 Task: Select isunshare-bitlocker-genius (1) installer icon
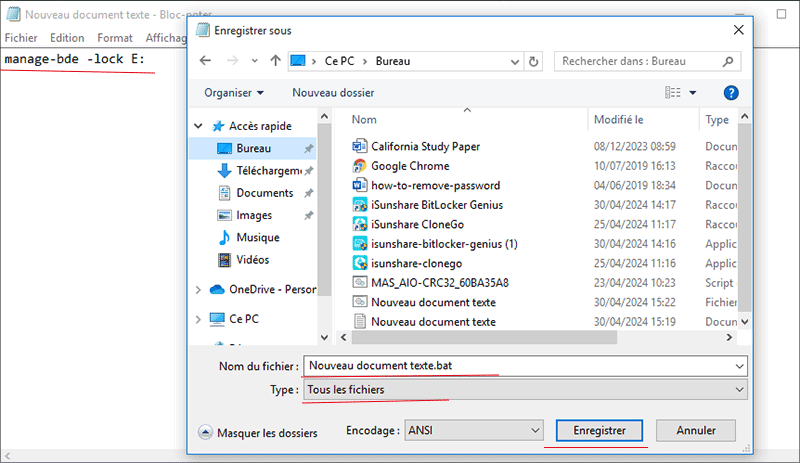pyautogui.click(x=360, y=243)
